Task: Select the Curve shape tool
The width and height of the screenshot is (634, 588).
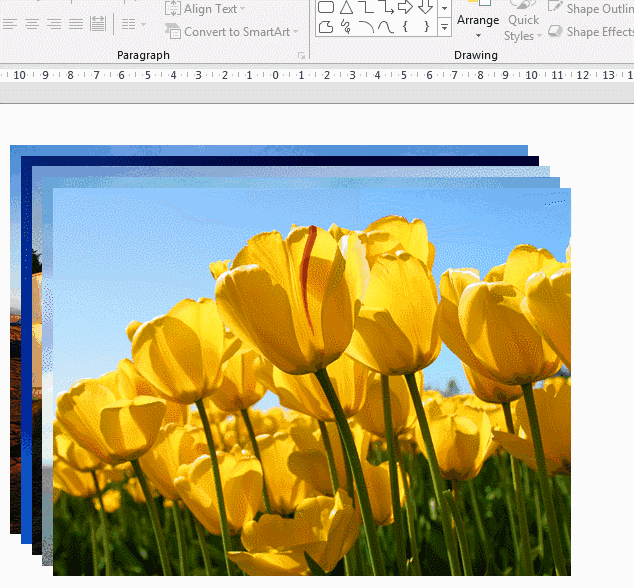Action: (x=386, y=27)
